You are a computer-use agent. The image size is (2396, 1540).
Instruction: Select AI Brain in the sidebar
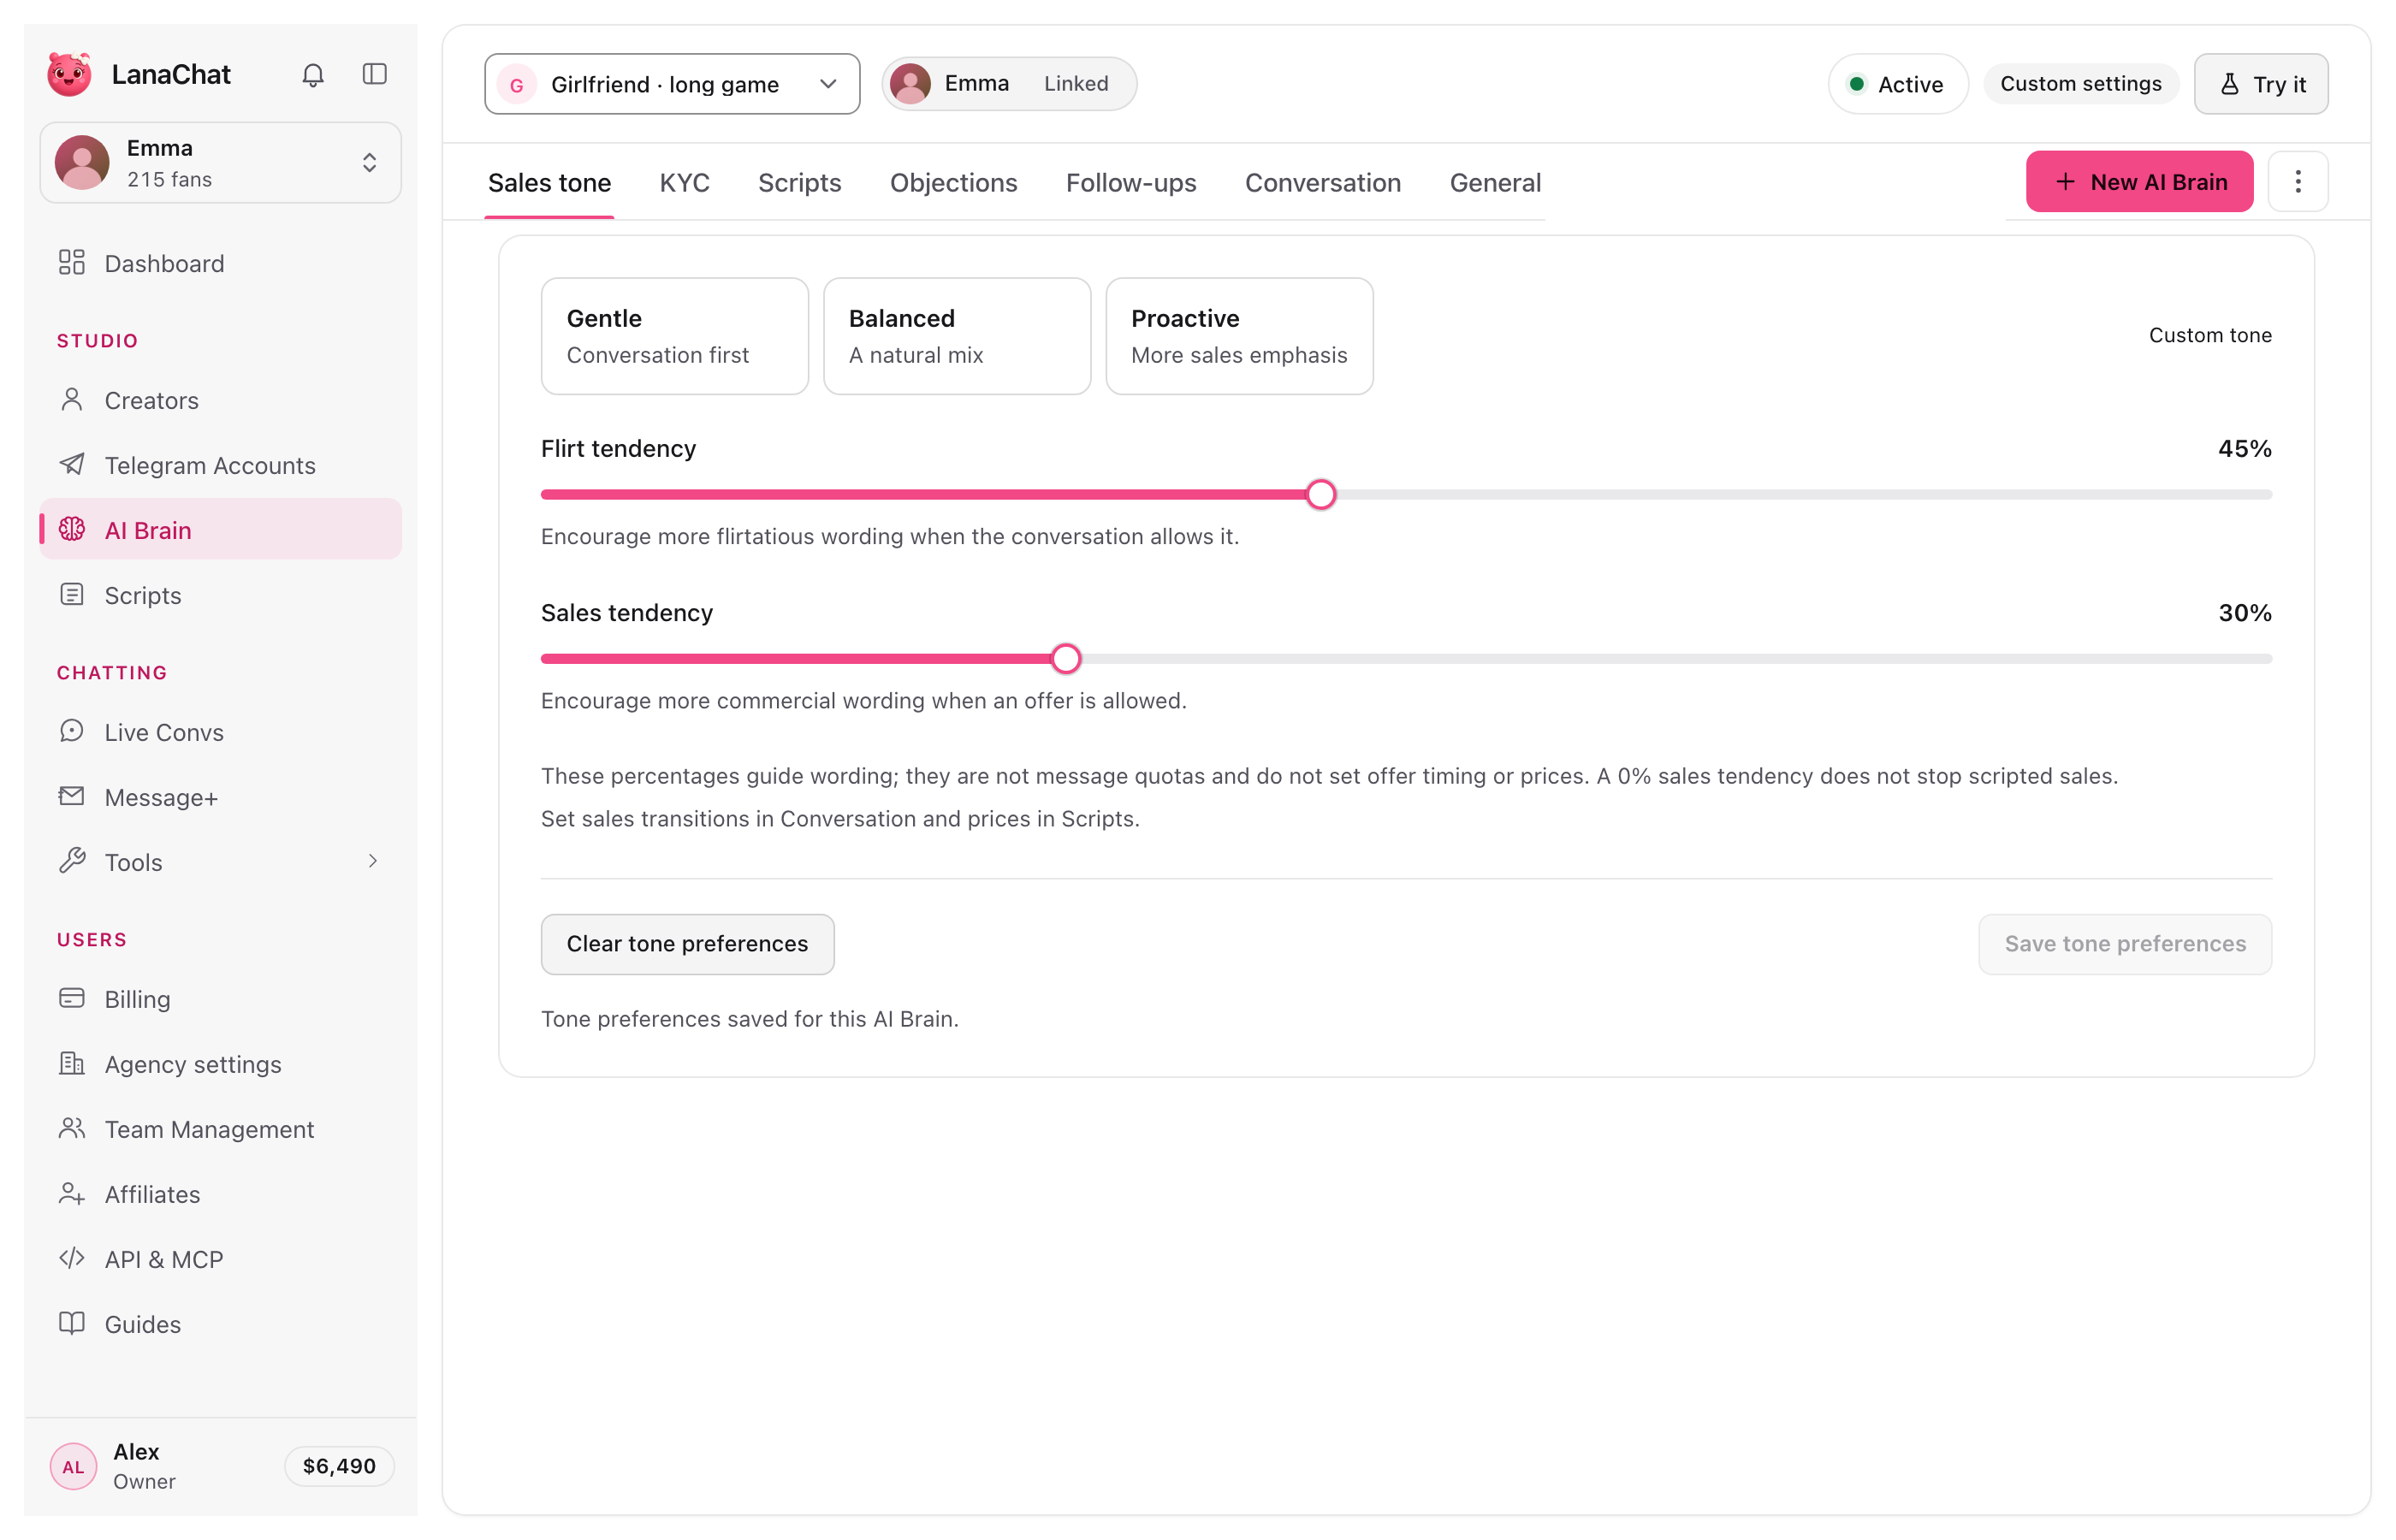pos(221,530)
